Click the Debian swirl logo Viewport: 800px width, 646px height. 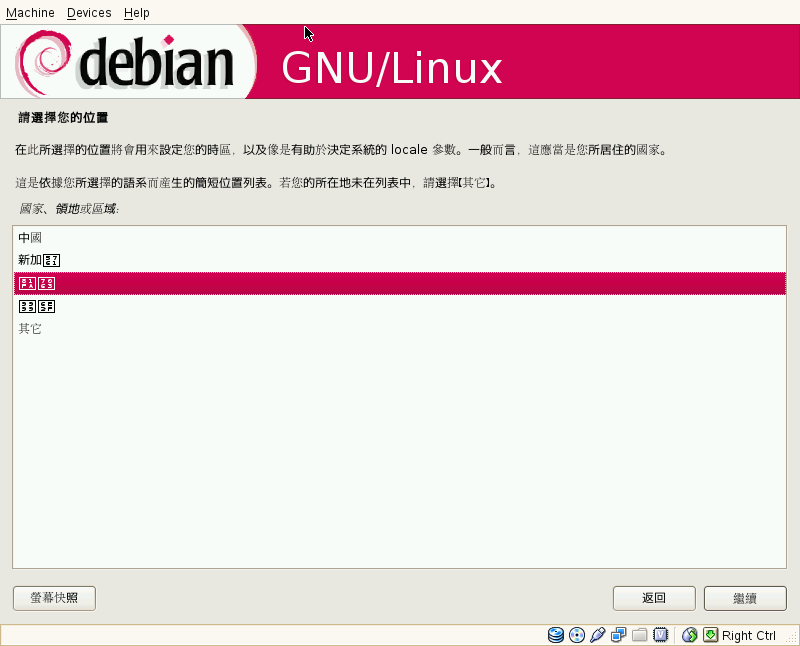pyautogui.click(x=43, y=63)
